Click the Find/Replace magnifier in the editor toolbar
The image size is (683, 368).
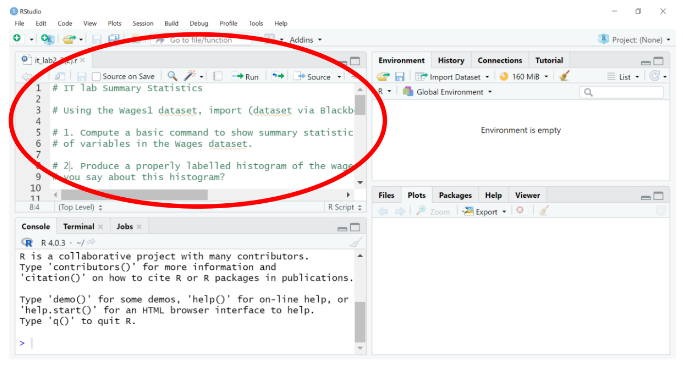pos(172,76)
